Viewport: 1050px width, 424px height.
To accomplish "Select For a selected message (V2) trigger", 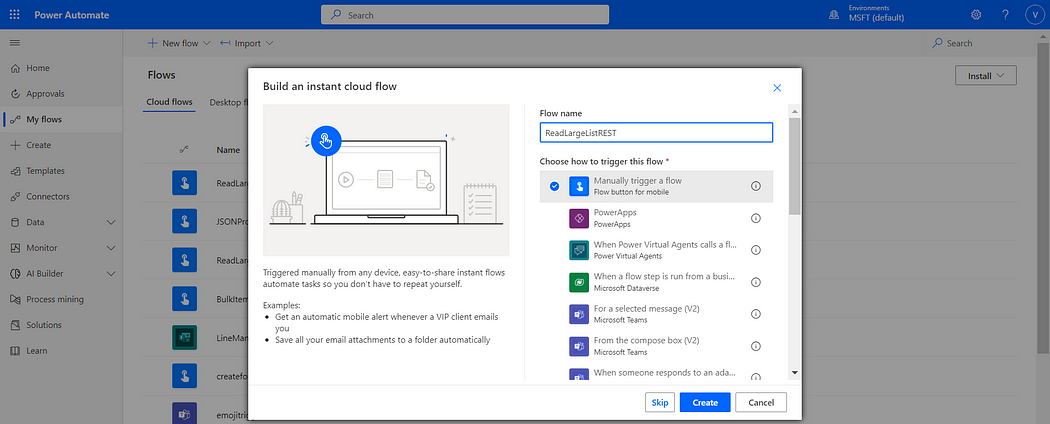I will point(656,314).
